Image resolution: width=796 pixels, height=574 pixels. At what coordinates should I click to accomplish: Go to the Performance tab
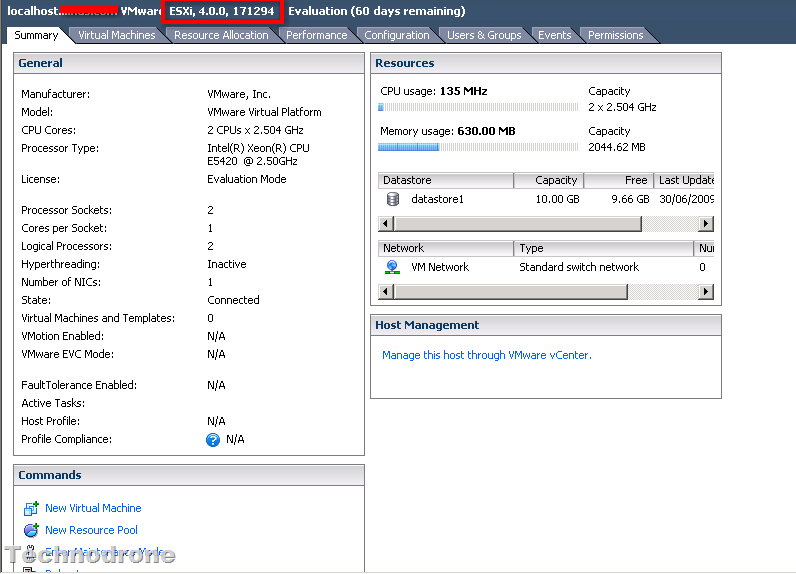pyautogui.click(x=316, y=35)
